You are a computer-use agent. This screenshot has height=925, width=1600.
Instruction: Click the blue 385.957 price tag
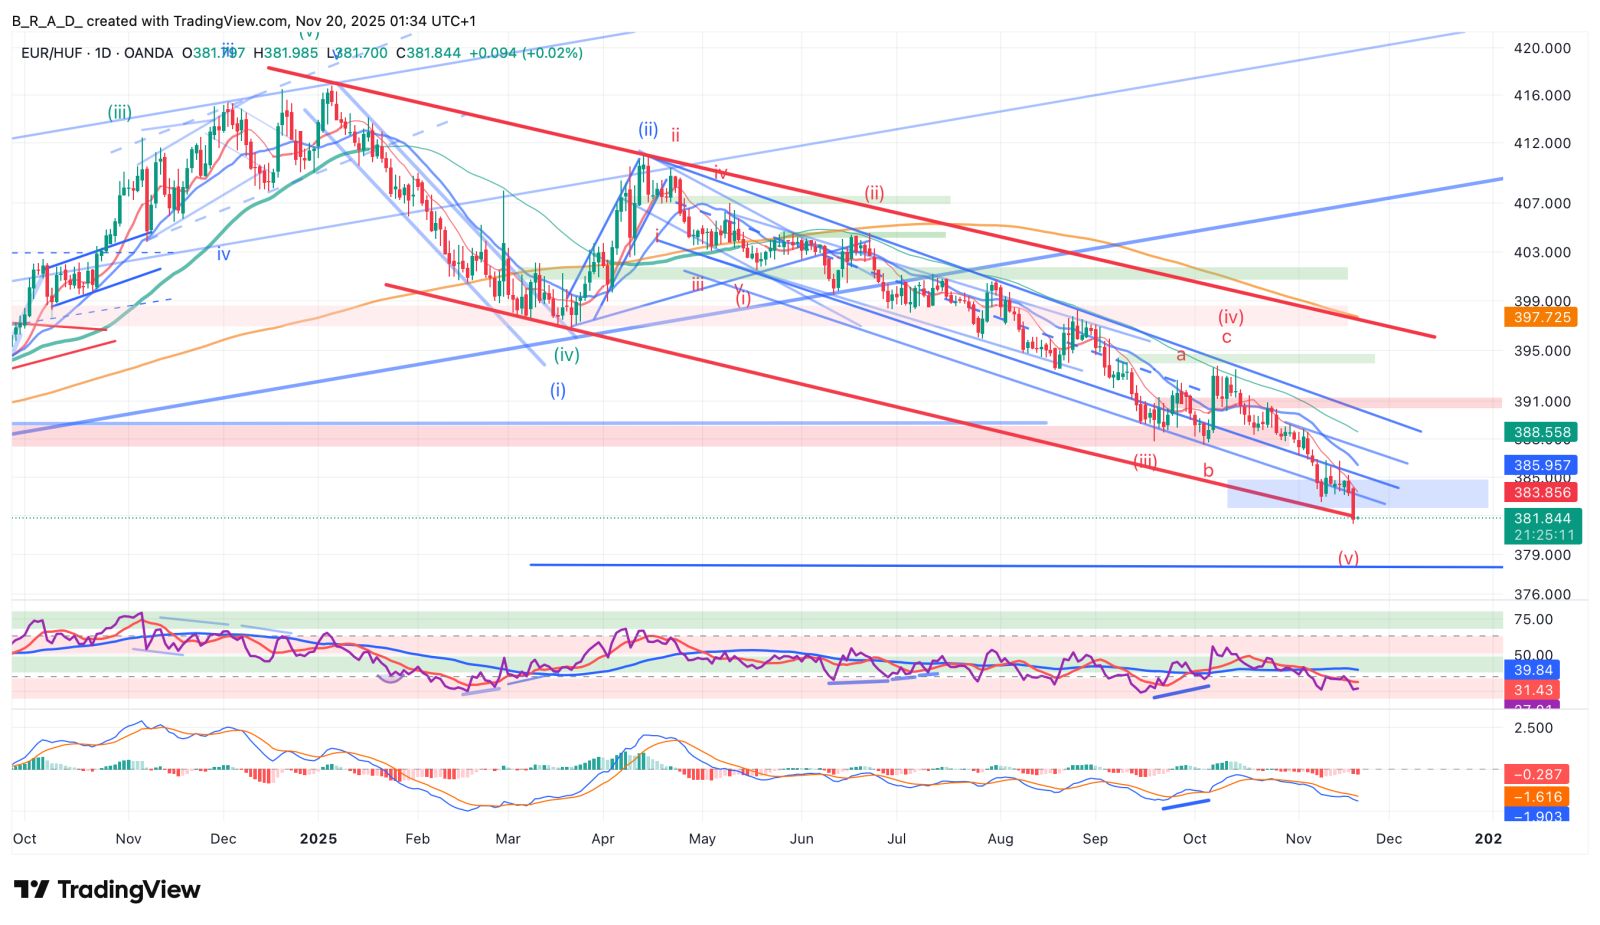(1542, 465)
